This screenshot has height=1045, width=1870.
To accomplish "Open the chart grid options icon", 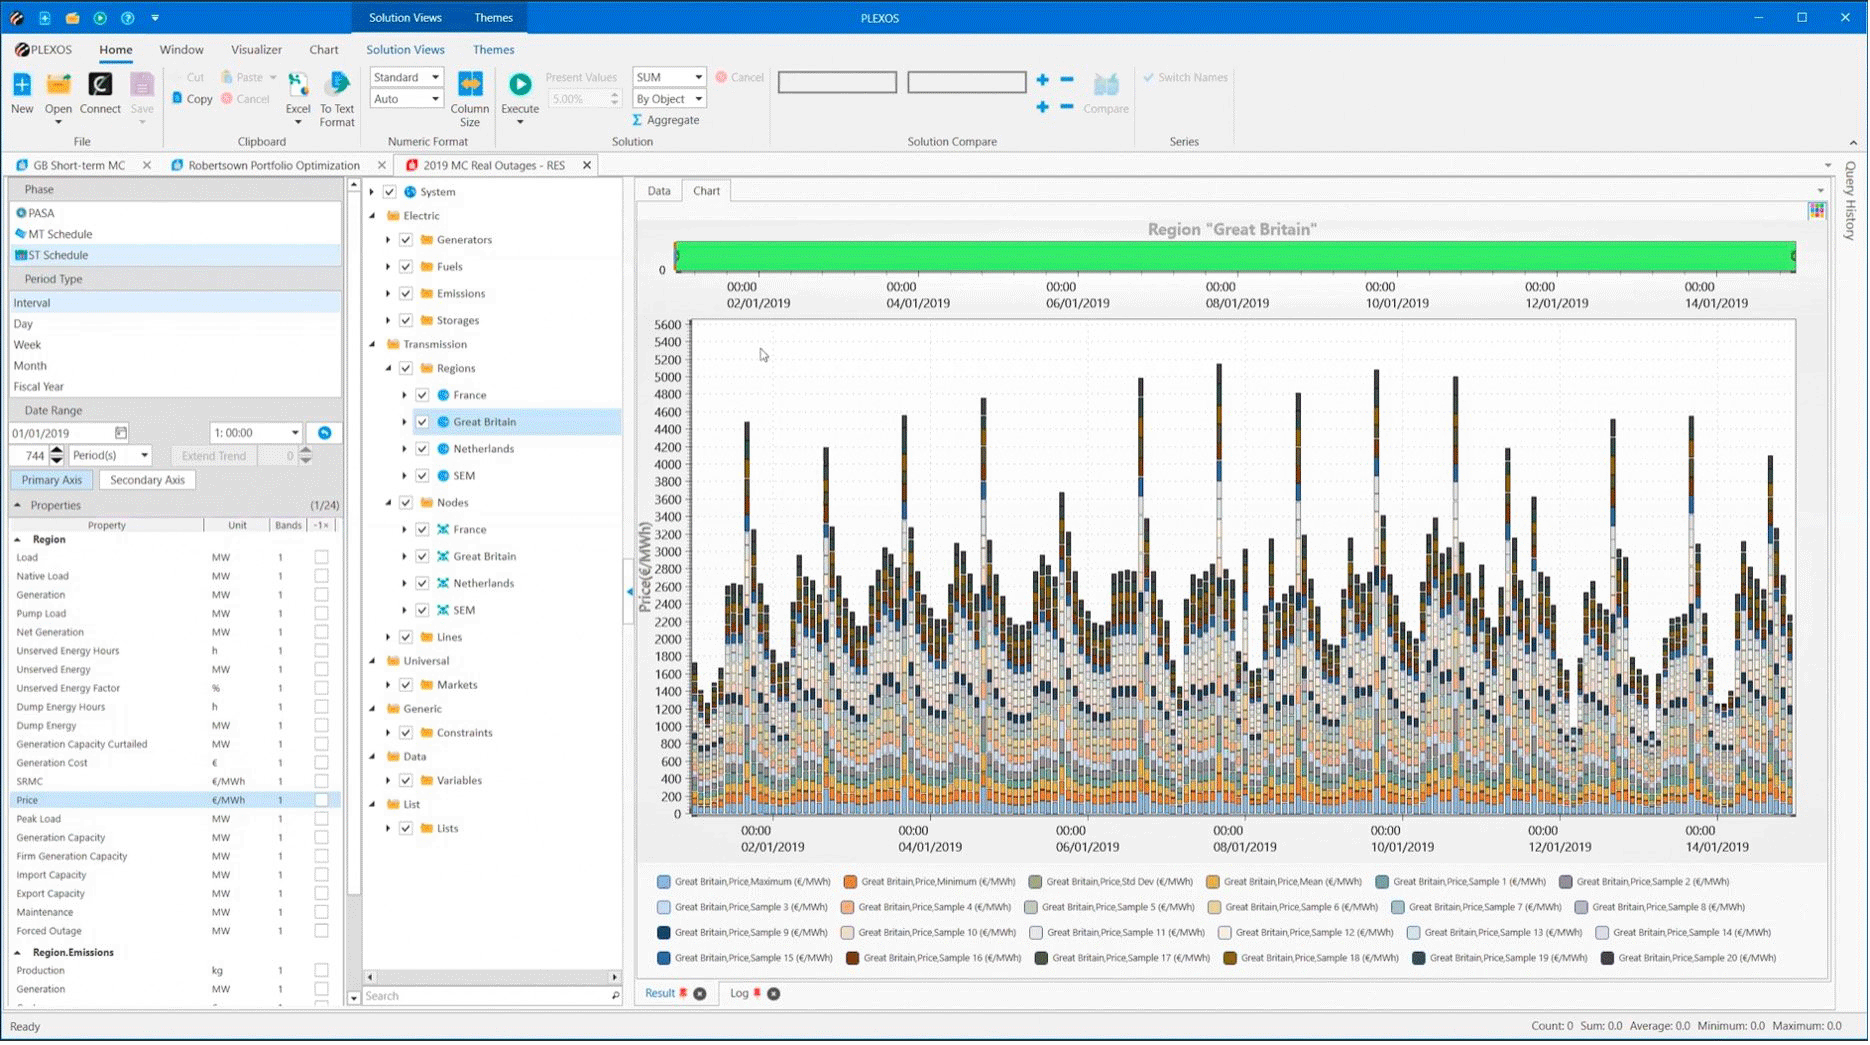I will click(x=1817, y=210).
